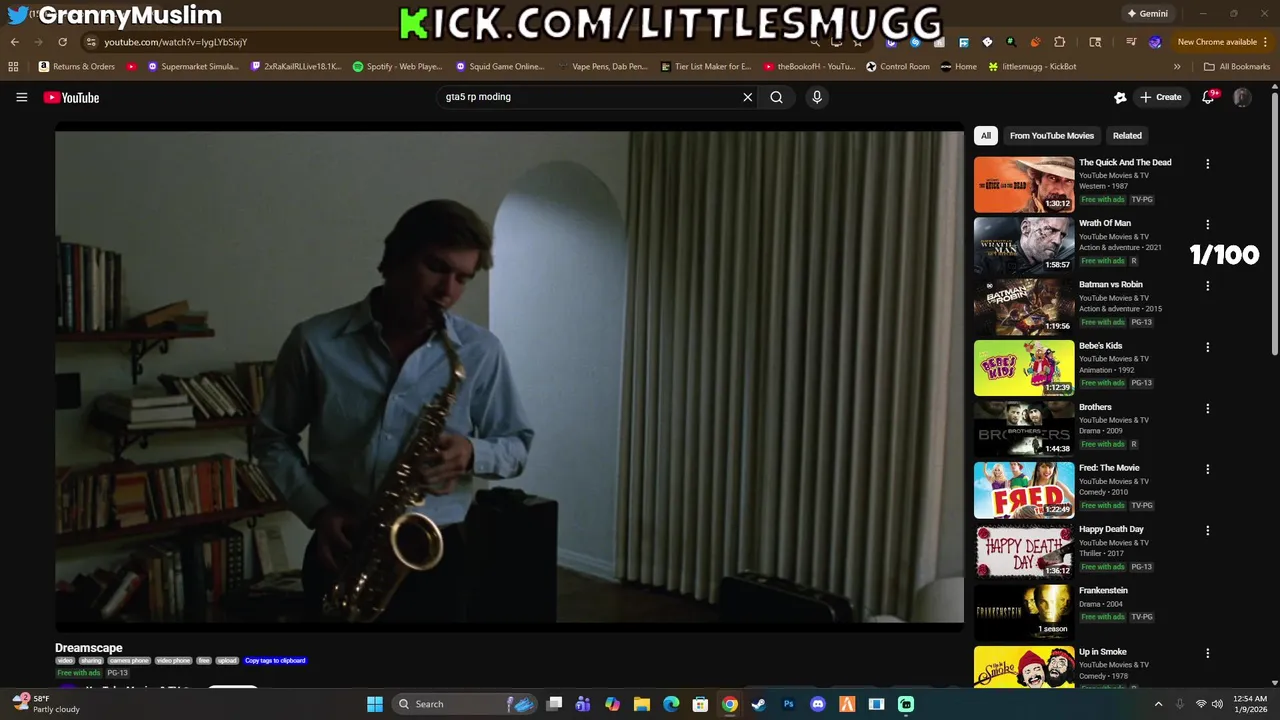1280x720 pixels.
Task: Click the address bar URL
Action: pos(176,42)
